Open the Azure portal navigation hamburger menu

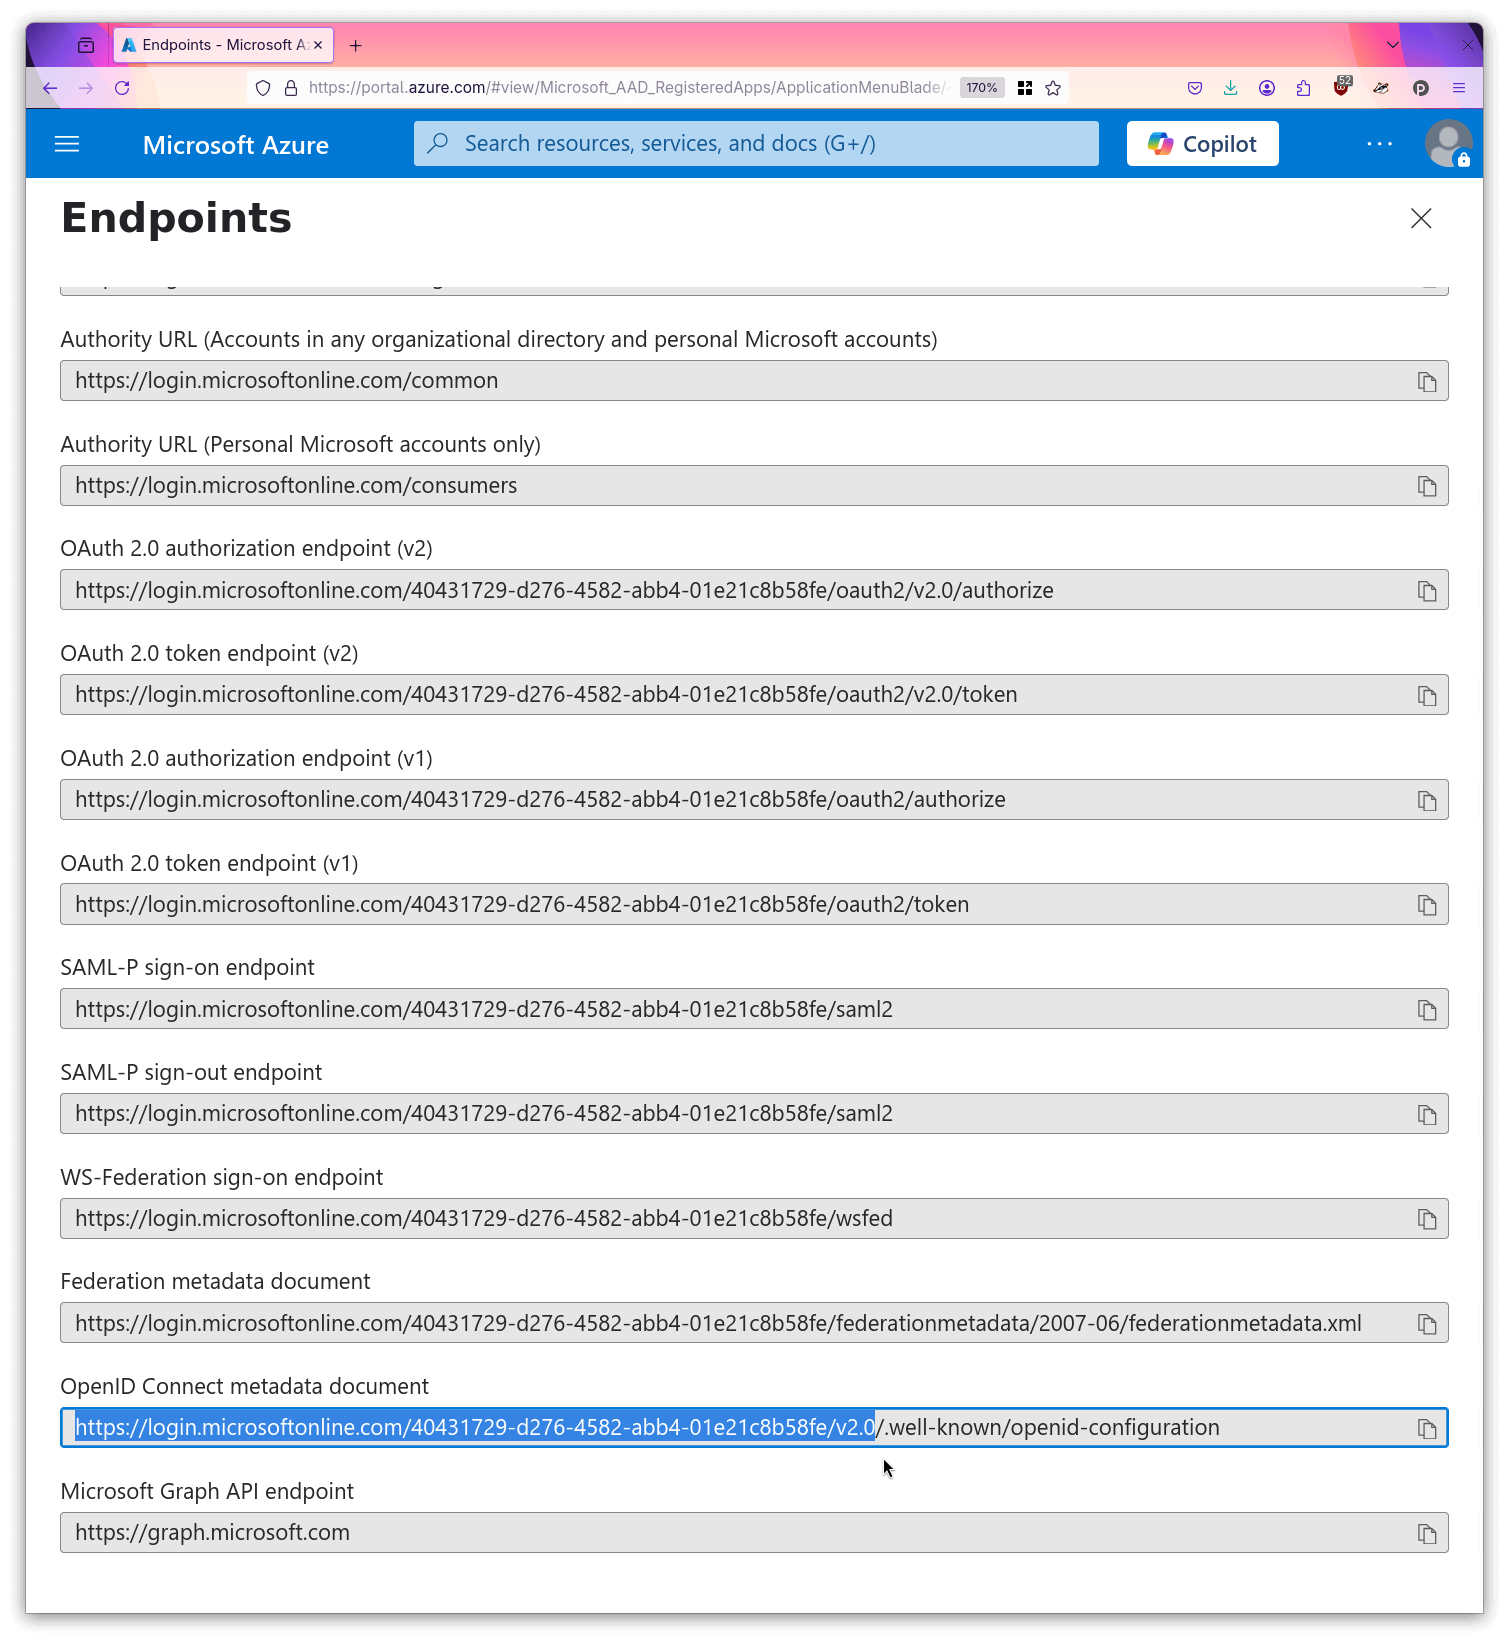pos(66,143)
